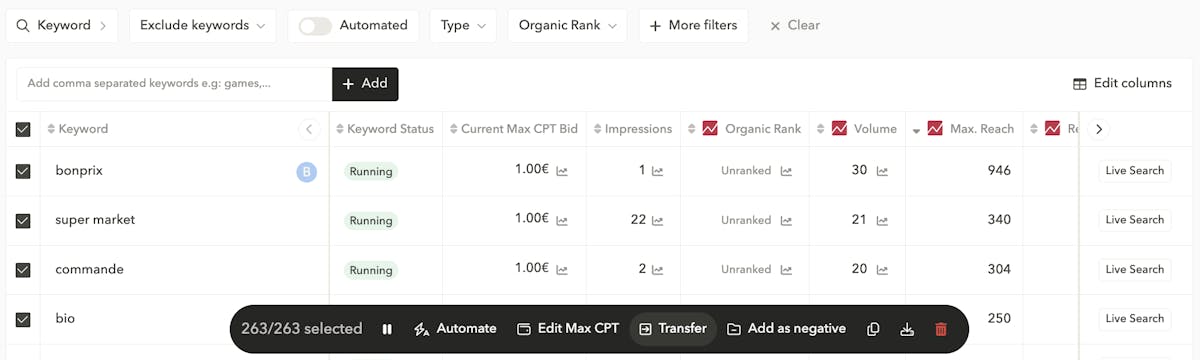Open the Exclude keywords dropdown
This screenshot has height=360, width=1200.
[203, 26]
